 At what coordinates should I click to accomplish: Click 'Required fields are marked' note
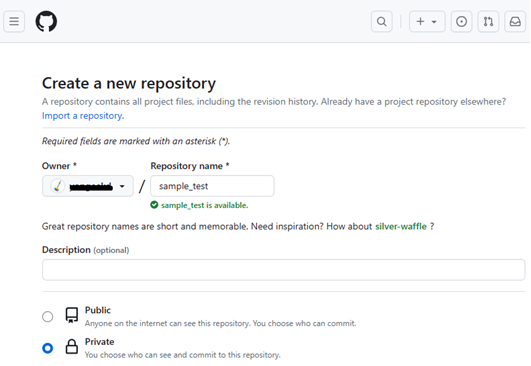pyautogui.click(x=136, y=141)
